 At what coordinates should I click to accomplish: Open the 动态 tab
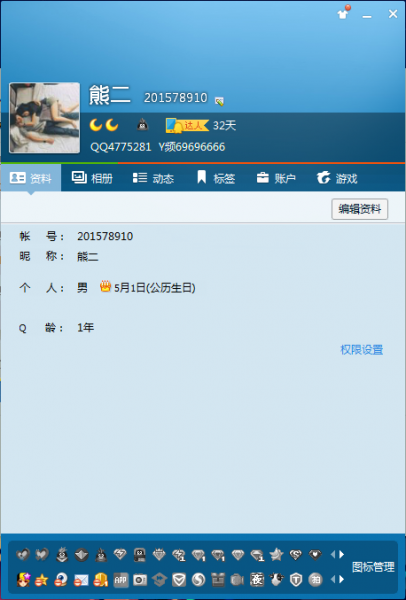click(x=153, y=178)
